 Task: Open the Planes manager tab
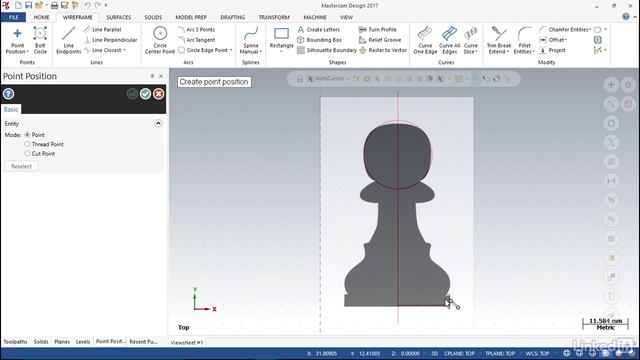[62, 342]
